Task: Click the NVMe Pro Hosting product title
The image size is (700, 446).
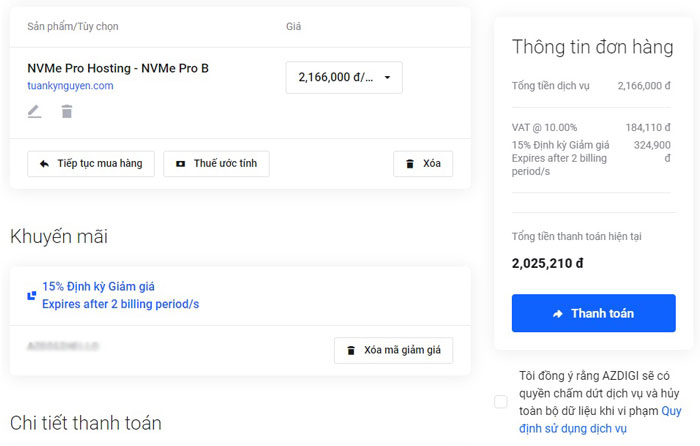Action: pos(118,68)
